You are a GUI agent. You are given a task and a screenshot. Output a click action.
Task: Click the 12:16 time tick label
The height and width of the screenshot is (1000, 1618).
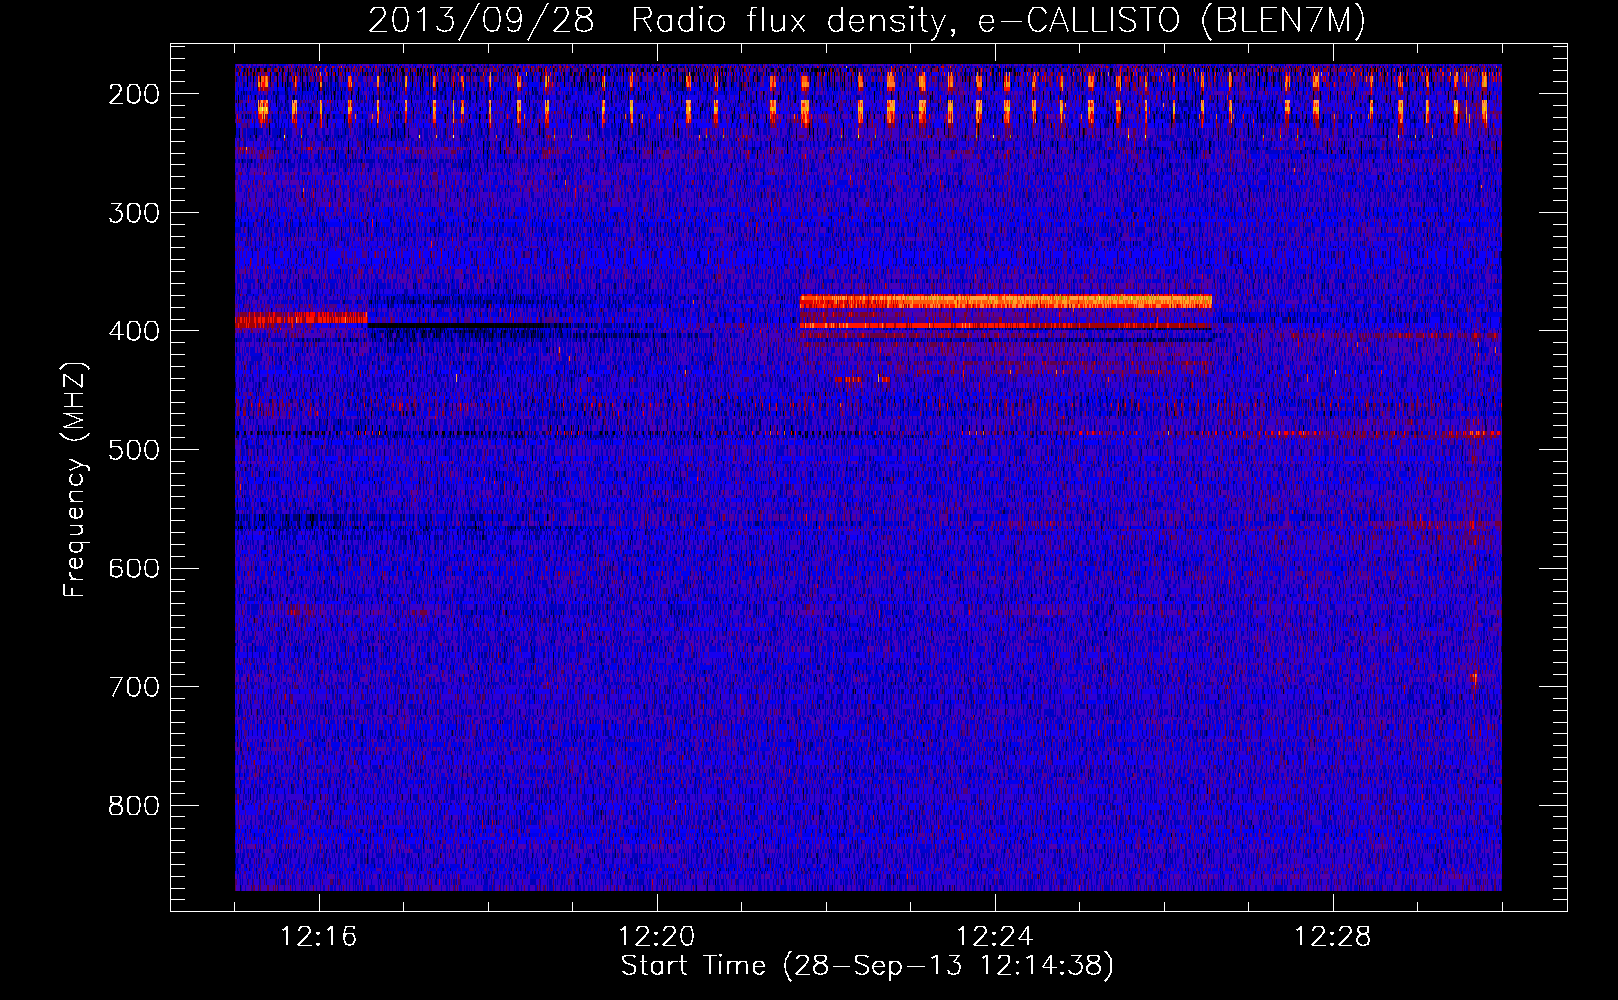point(319,937)
